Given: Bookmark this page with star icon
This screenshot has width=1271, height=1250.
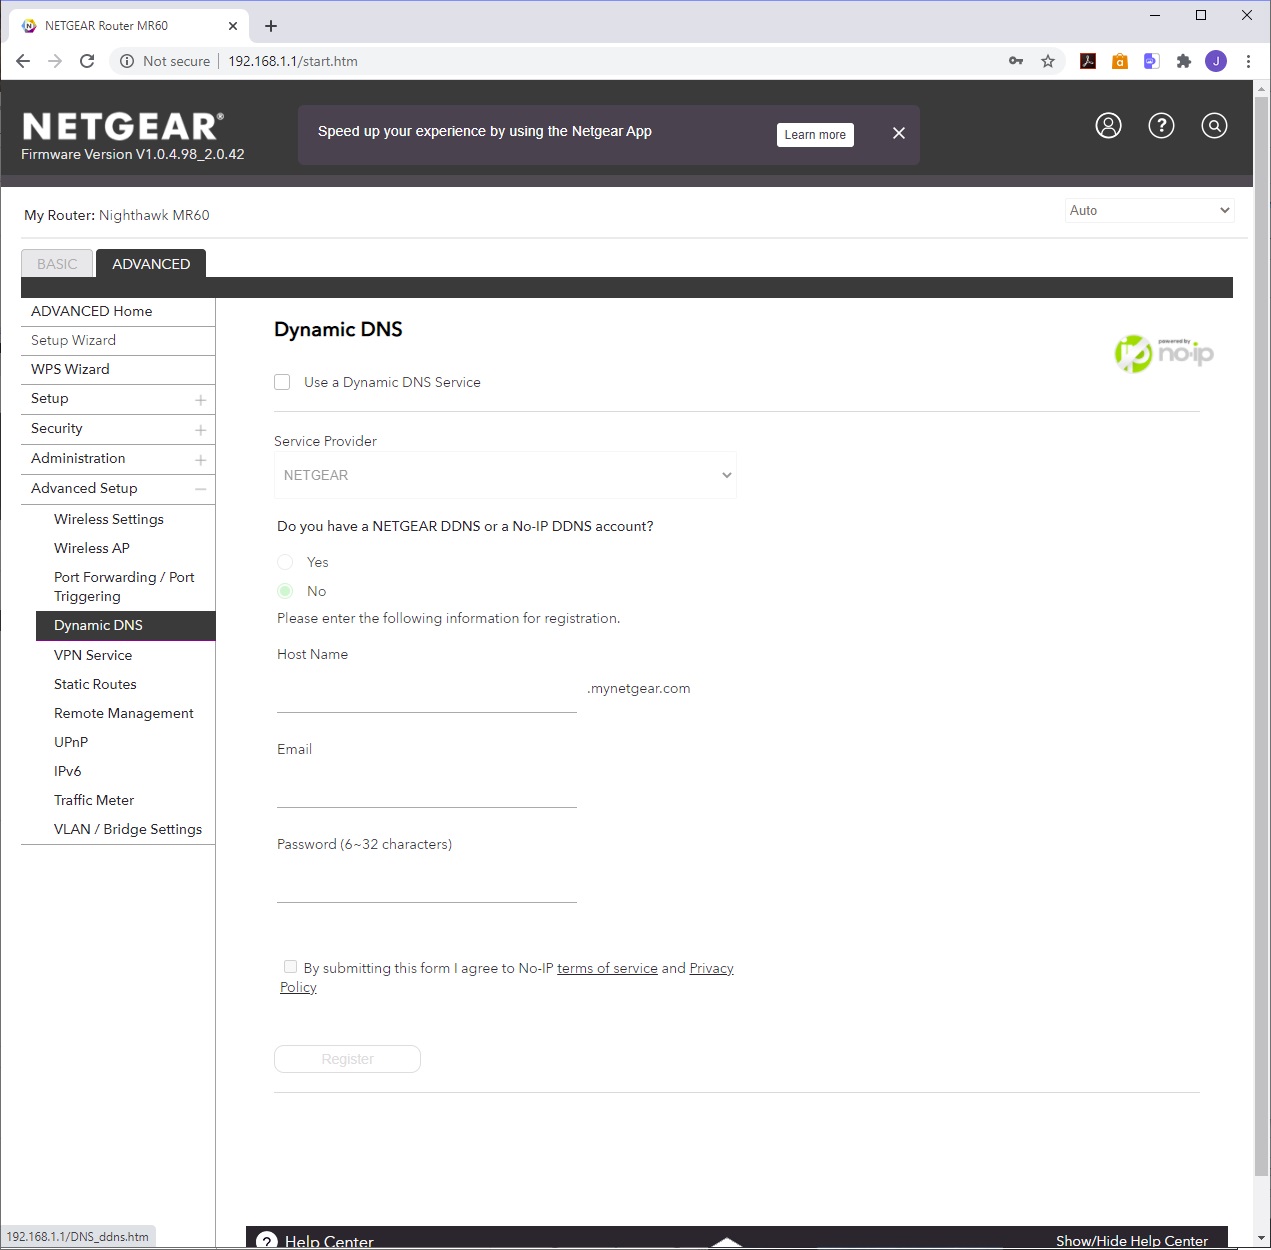Looking at the screenshot, I should (x=1048, y=61).
